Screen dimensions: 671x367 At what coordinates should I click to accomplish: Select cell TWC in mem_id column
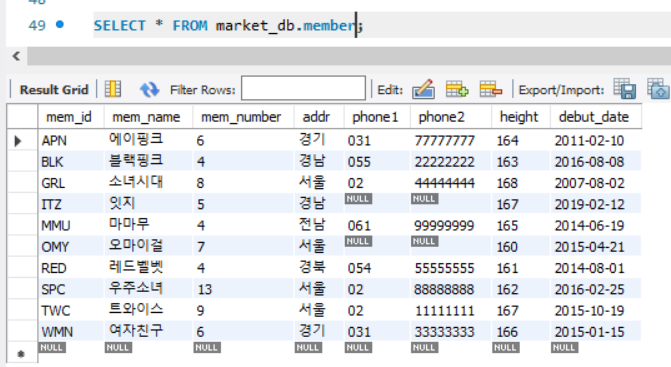click(71, 311)
